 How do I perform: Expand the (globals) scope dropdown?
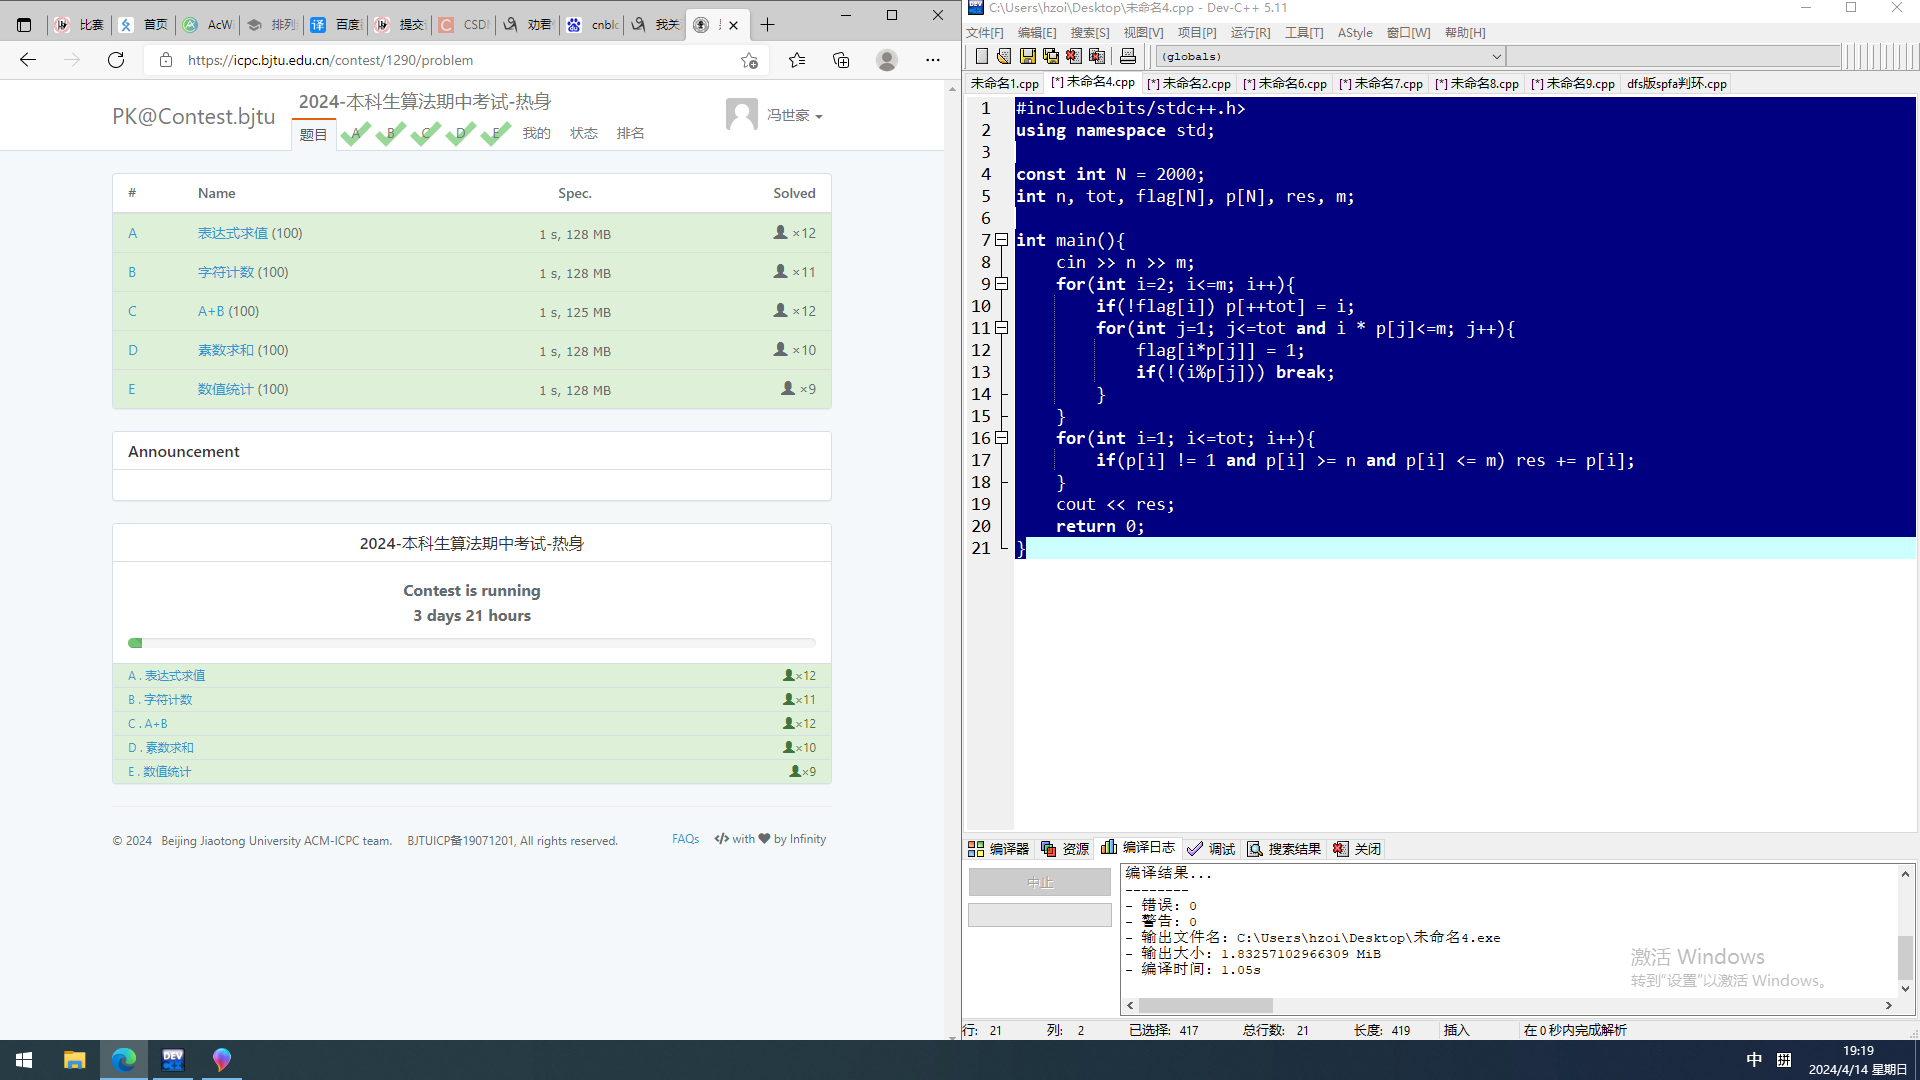[x=1496, y=57]
